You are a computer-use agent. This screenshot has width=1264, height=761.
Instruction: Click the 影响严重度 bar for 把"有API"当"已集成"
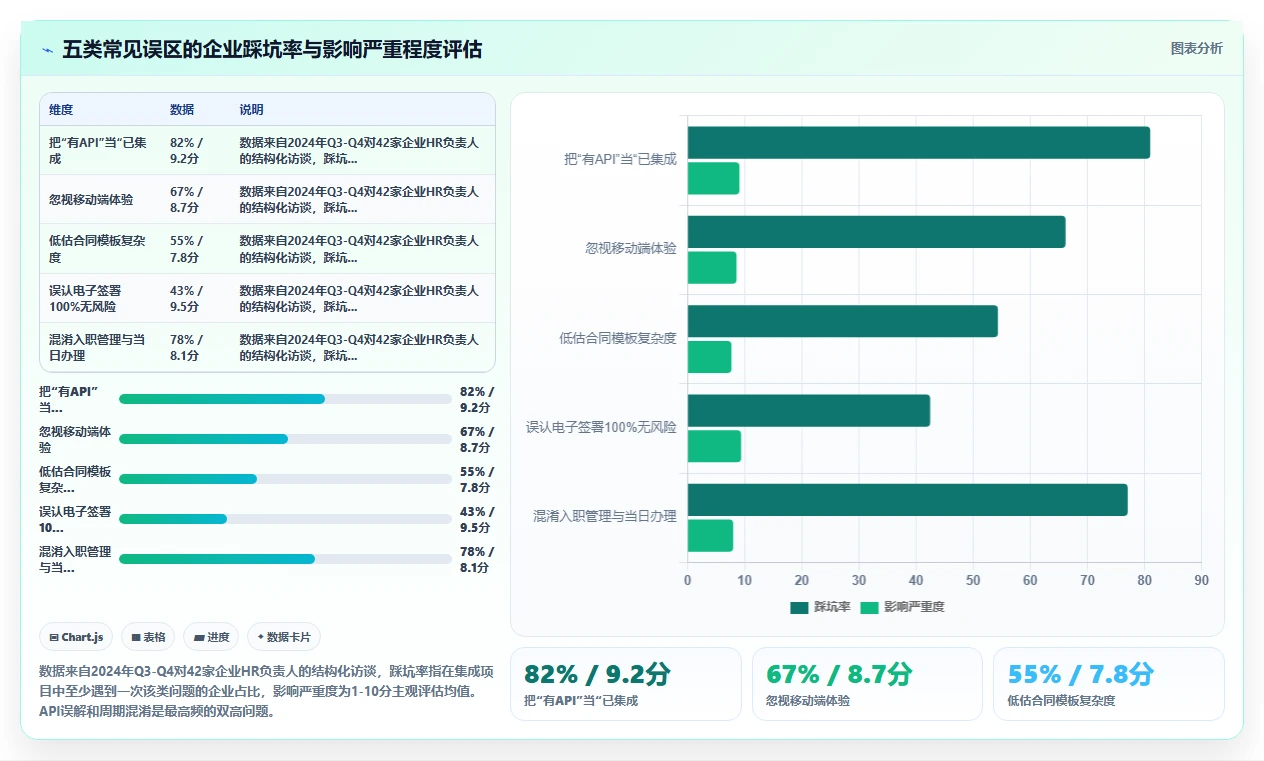click(x=713, y=178)
